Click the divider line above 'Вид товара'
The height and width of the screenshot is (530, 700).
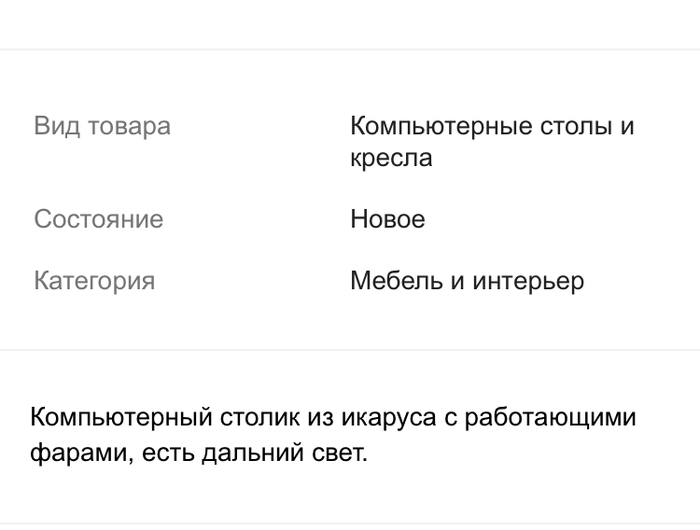[350, 49]
